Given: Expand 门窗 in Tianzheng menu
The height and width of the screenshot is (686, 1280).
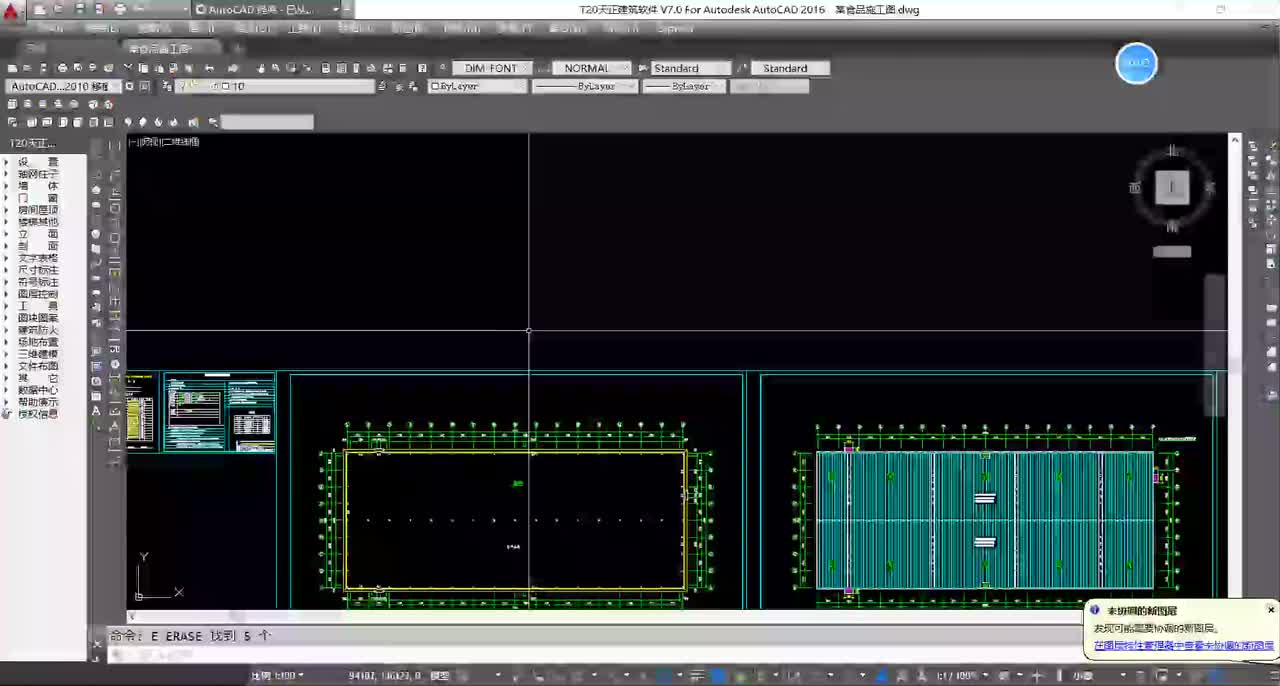Looking at the screenshot, I should [x=38, y=198].
